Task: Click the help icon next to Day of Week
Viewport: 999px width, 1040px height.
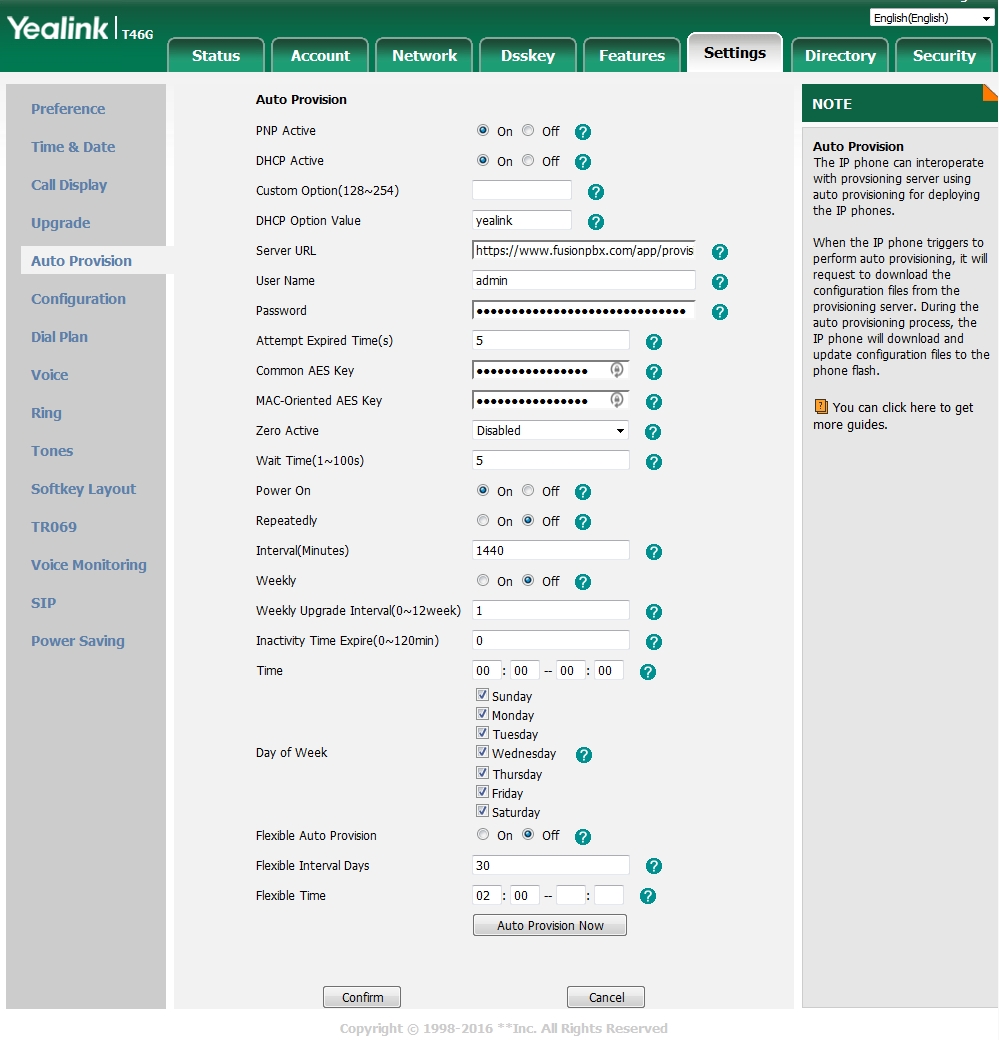Action: (584, 755)
